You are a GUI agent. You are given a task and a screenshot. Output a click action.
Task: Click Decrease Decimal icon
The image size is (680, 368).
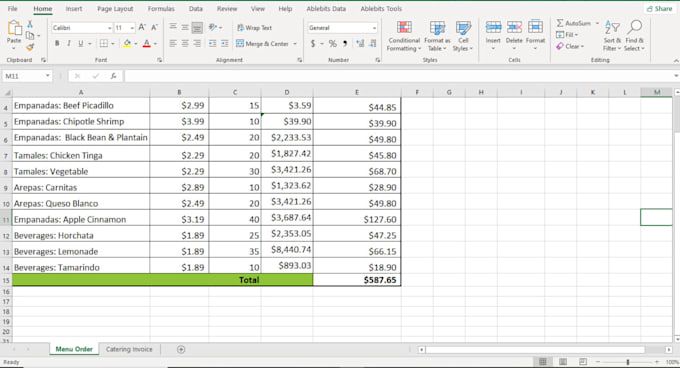coord(373,43)
